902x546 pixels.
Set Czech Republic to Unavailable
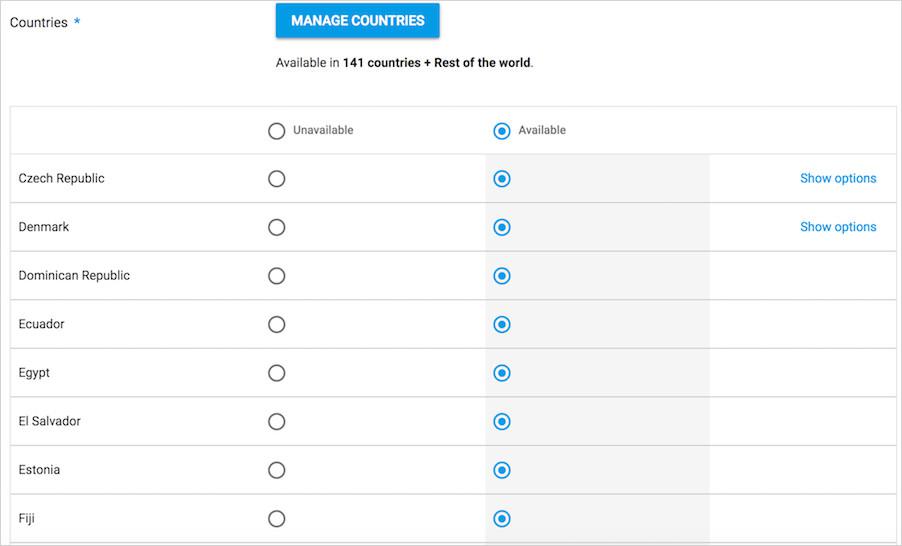(277, 179)
